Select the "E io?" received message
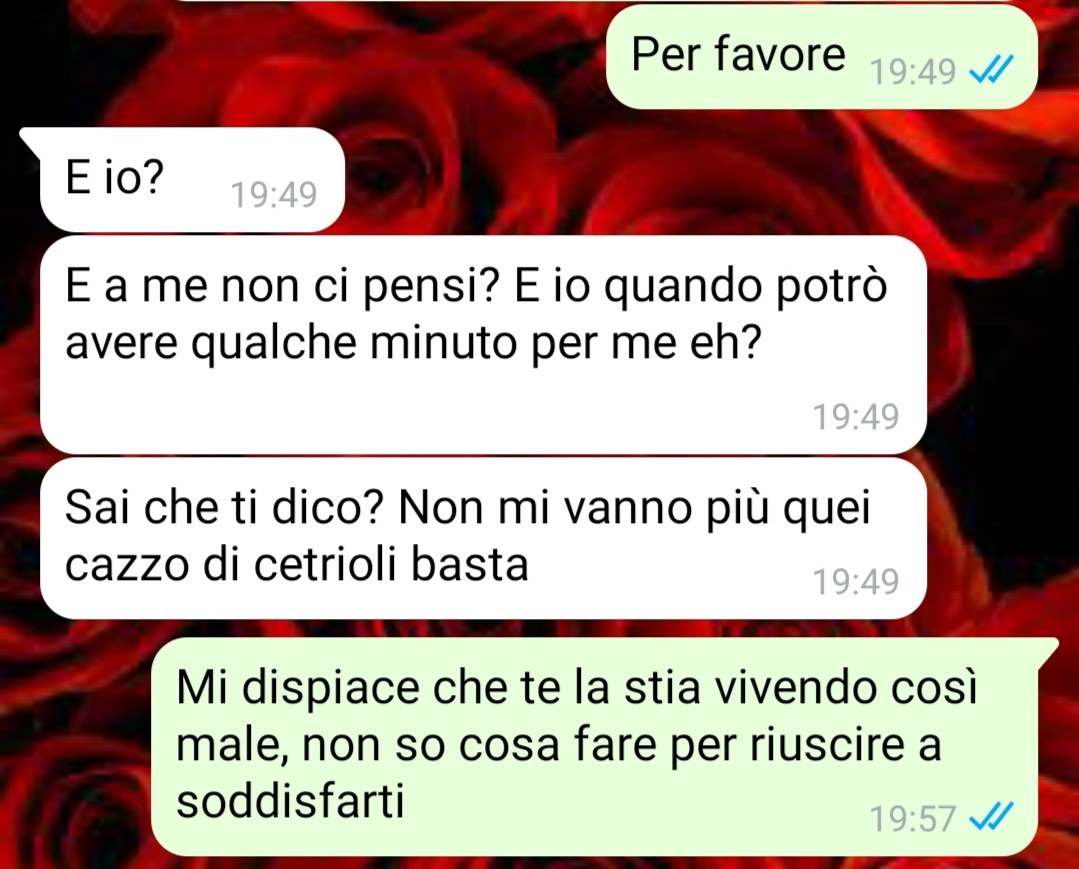The width and height of the screenshot is (1079, 869). pos(191,180)
